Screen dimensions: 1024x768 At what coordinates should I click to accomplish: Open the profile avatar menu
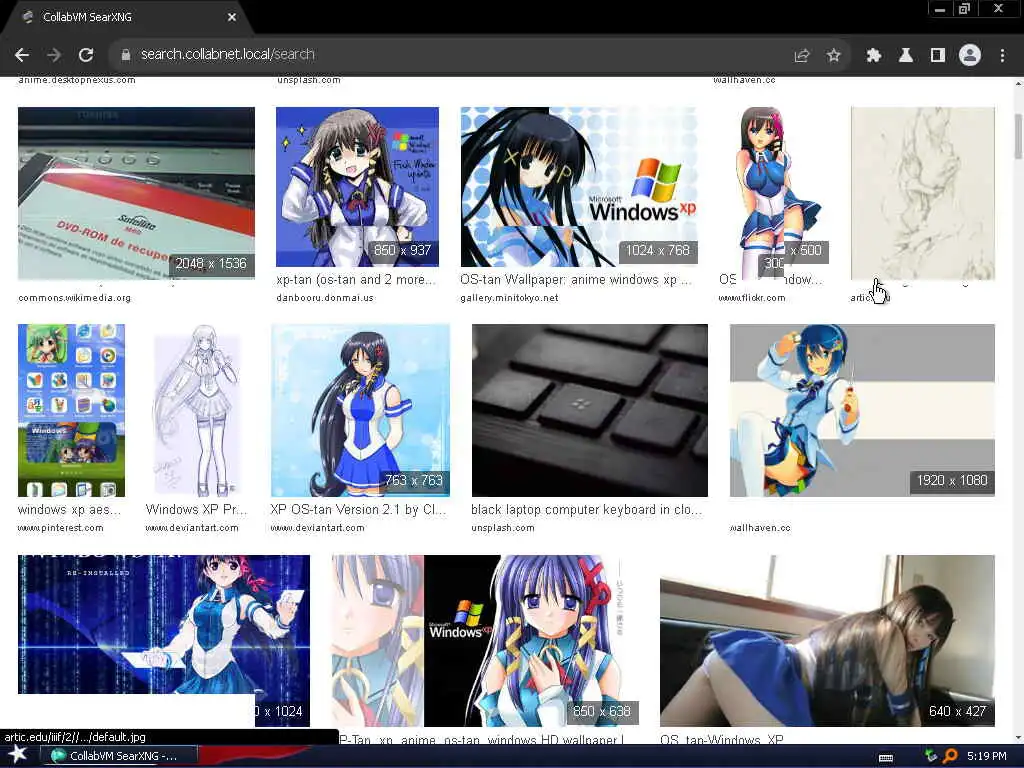pos(970,56)
